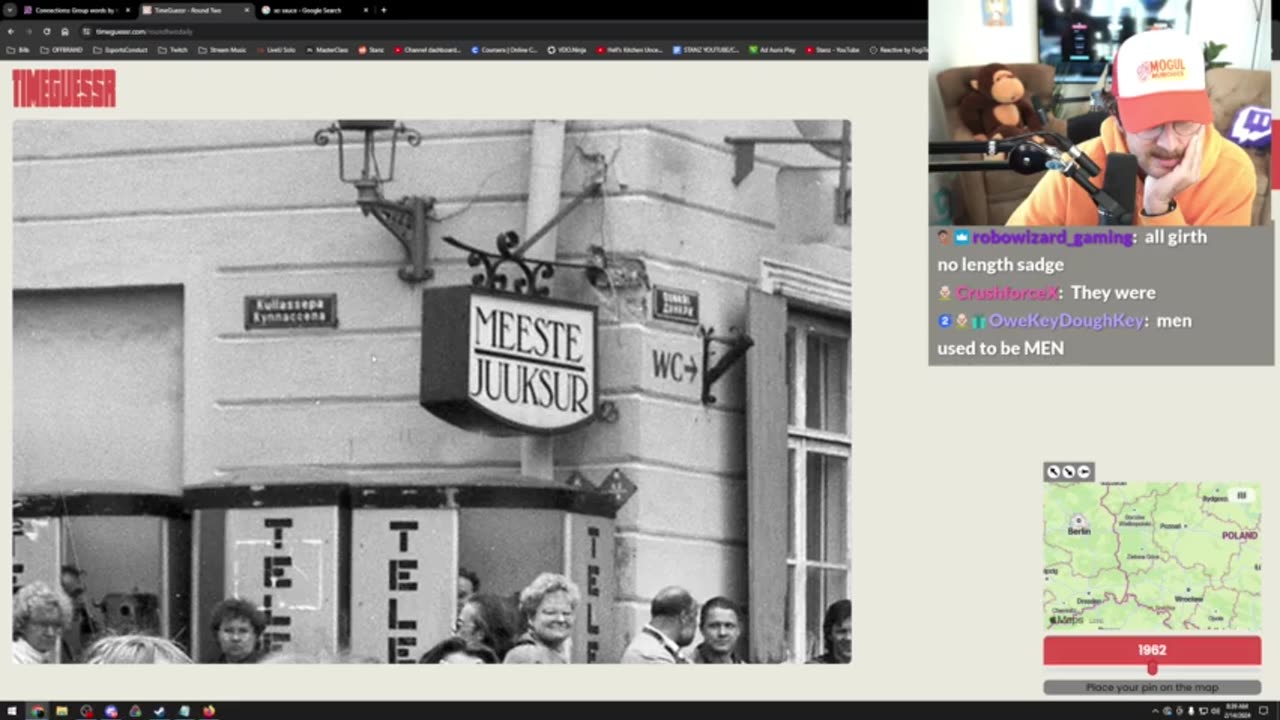Open the VDO.Ninja bookmark
Screen dimensions: 1280x720
coord(567,49)
